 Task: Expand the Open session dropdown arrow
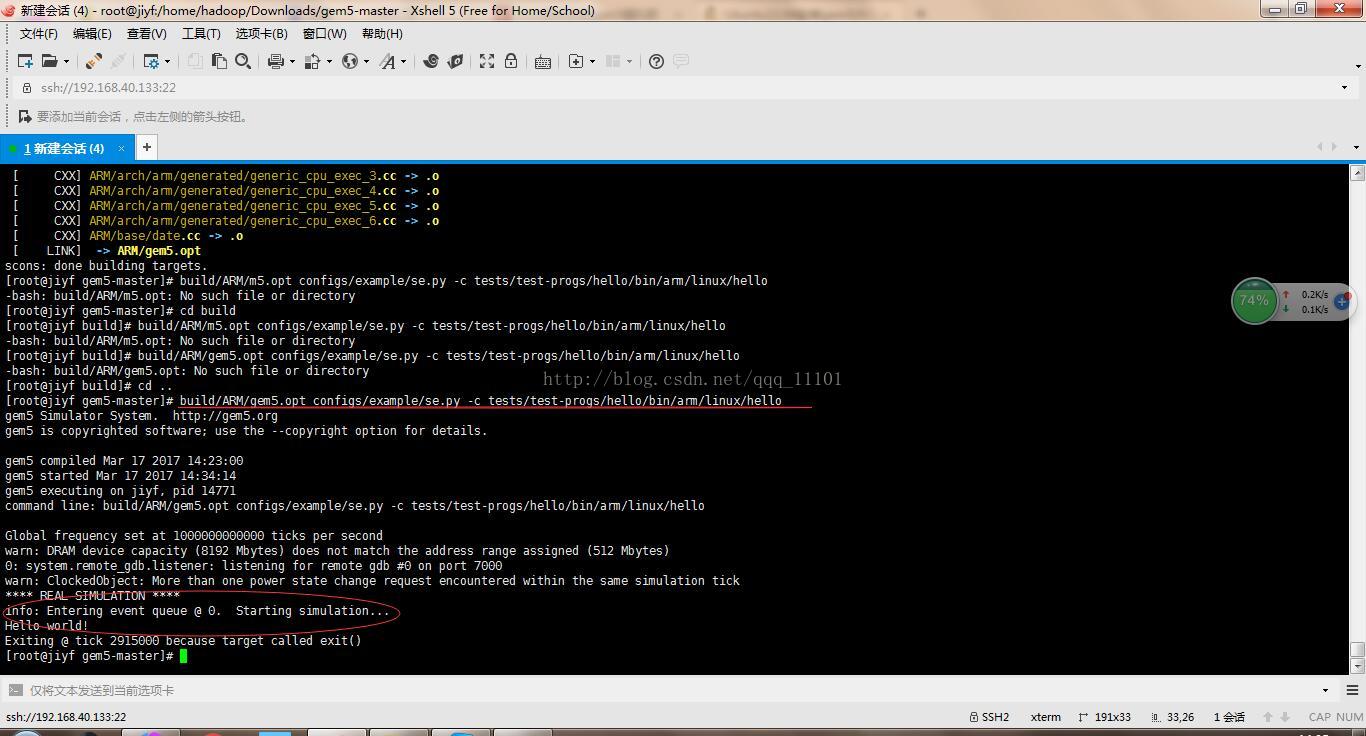pos(66,61)
